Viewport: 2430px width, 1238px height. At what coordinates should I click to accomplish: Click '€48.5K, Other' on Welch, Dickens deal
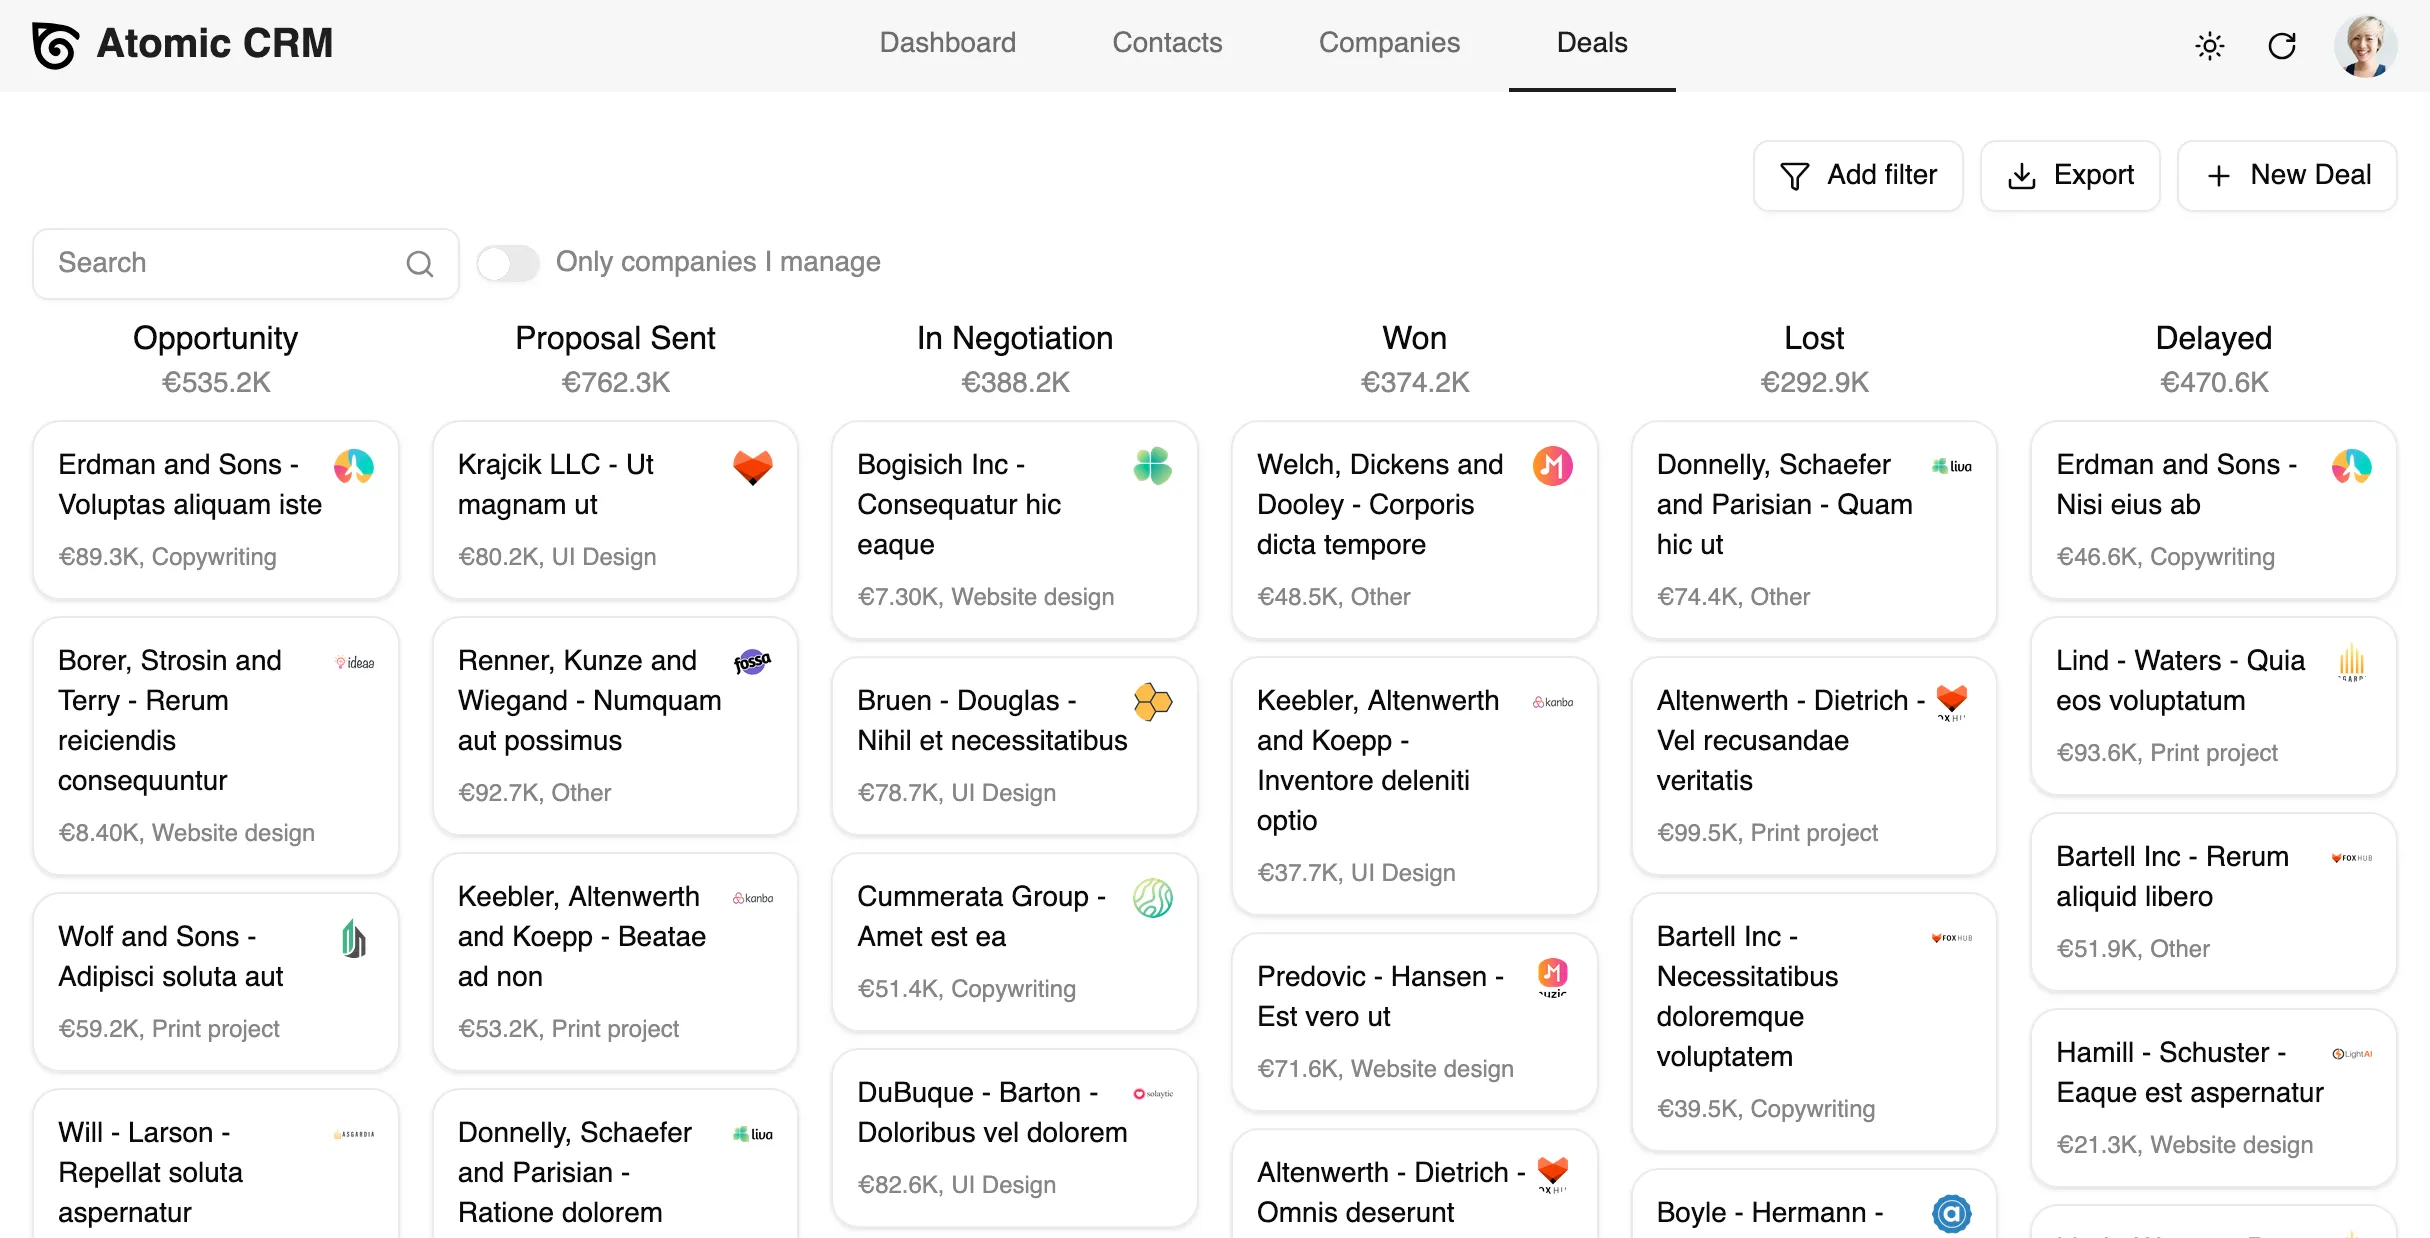pyautogui.click(x=1334, y=597)
